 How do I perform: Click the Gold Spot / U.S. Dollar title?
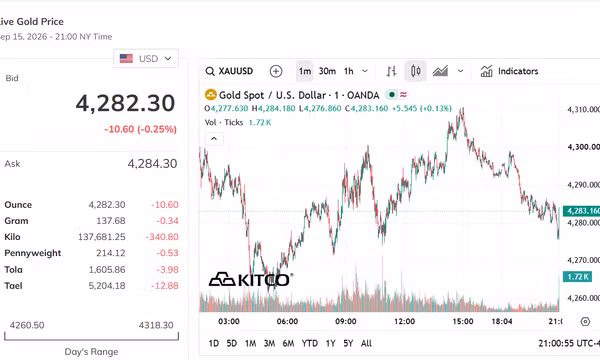[x=299, y=95]
